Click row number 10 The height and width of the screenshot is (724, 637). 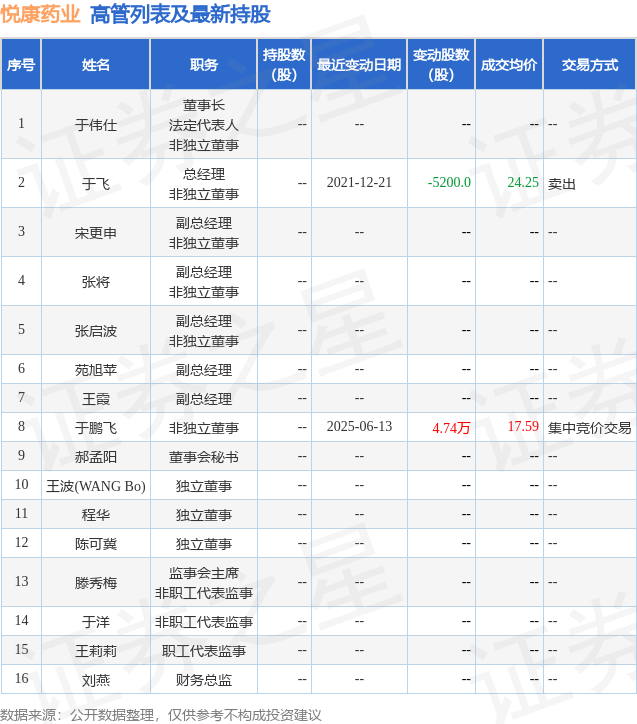click(22, 484)
